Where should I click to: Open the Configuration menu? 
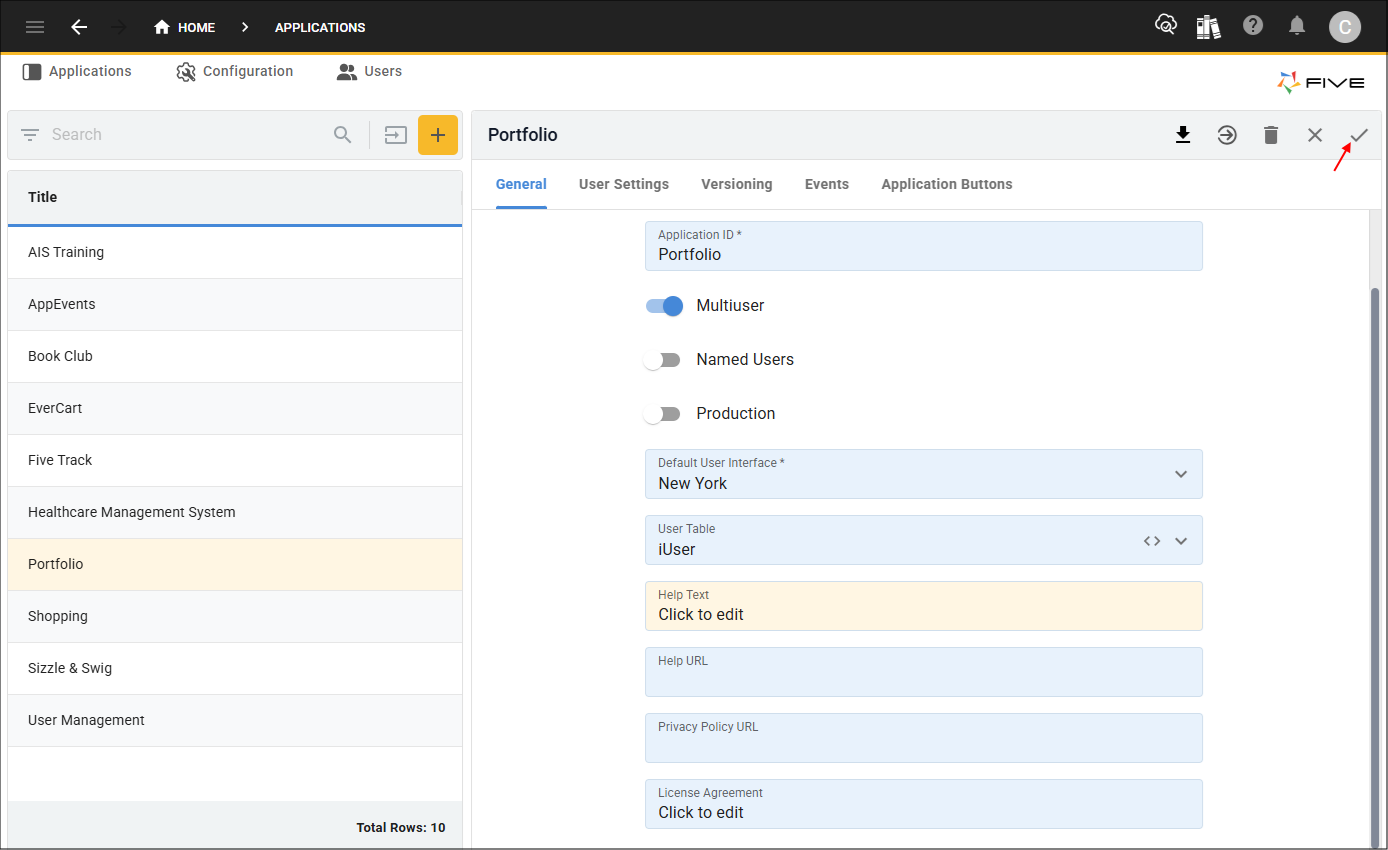click(235, 72)
